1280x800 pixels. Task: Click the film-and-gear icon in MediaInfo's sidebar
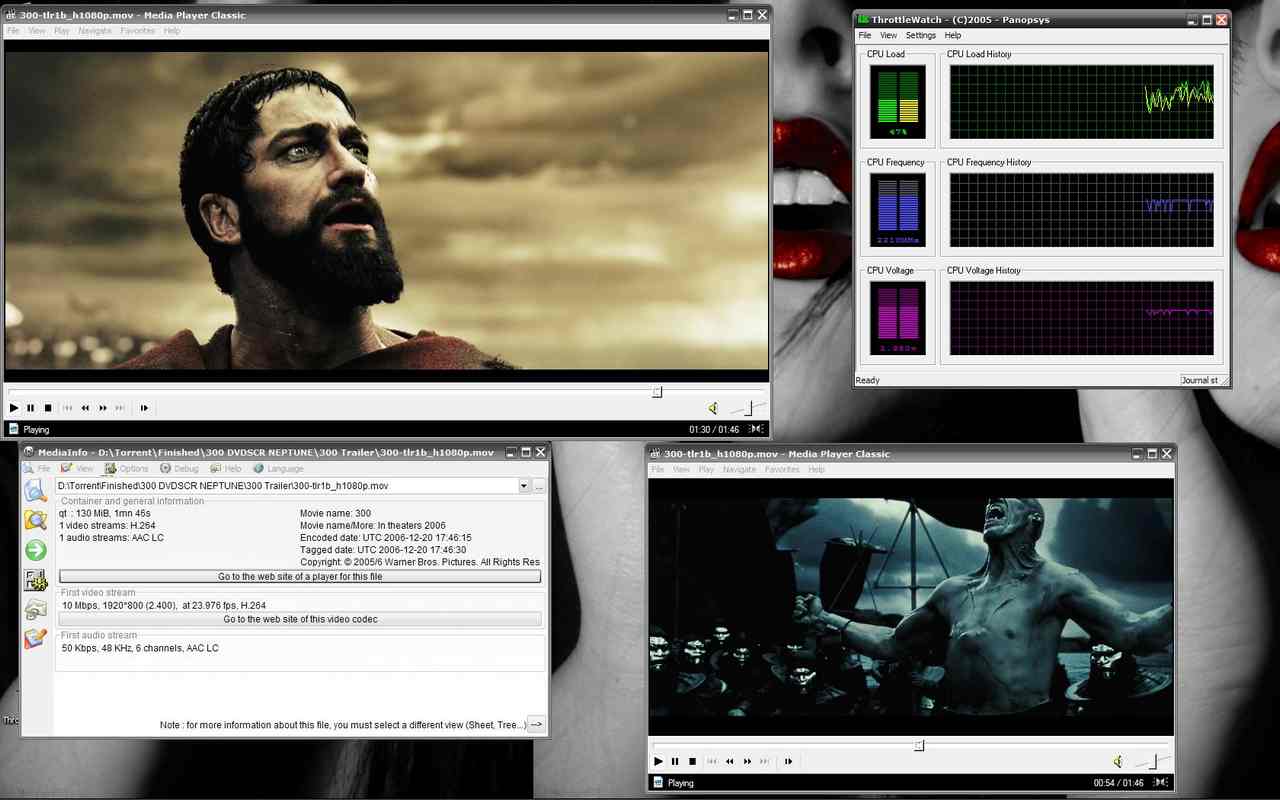[x=36, y=580]
